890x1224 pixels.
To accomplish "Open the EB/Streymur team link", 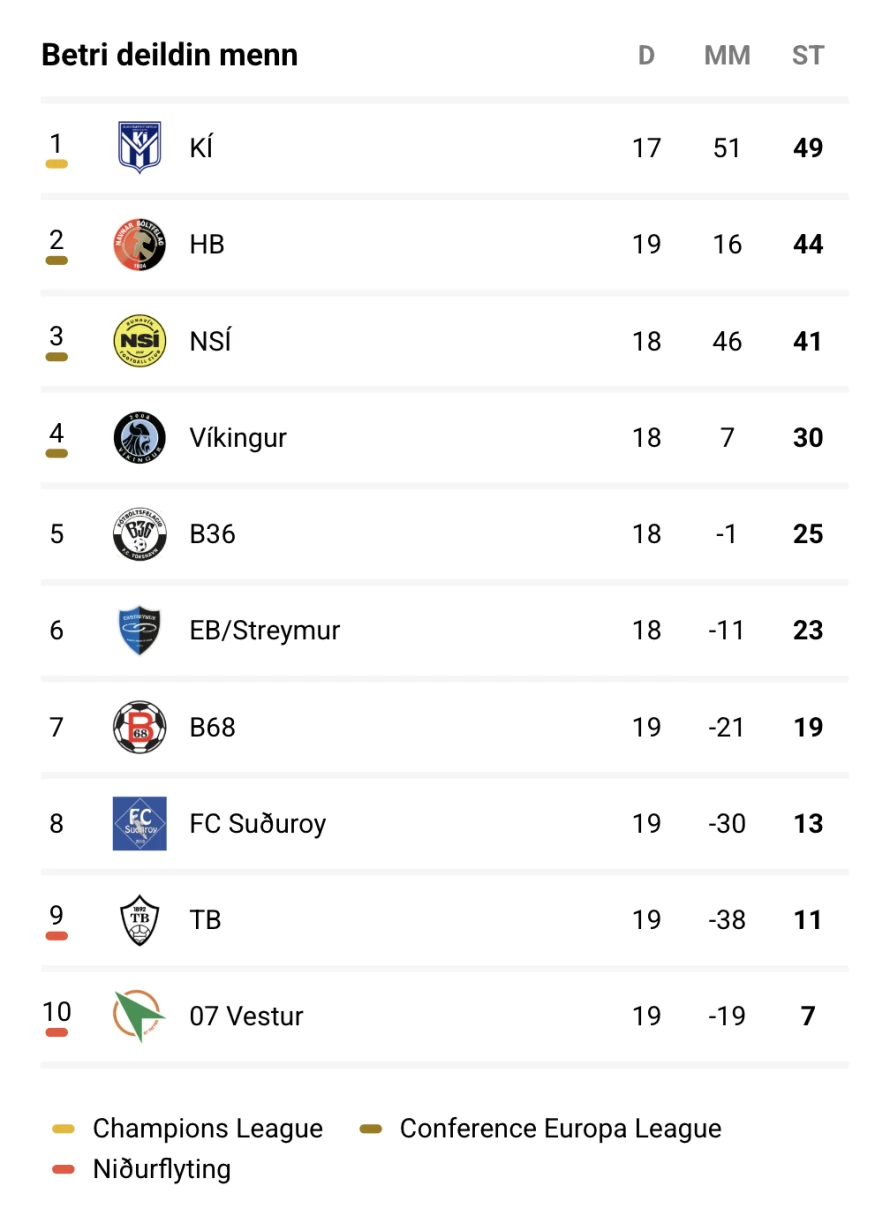I will pos(265,631).
